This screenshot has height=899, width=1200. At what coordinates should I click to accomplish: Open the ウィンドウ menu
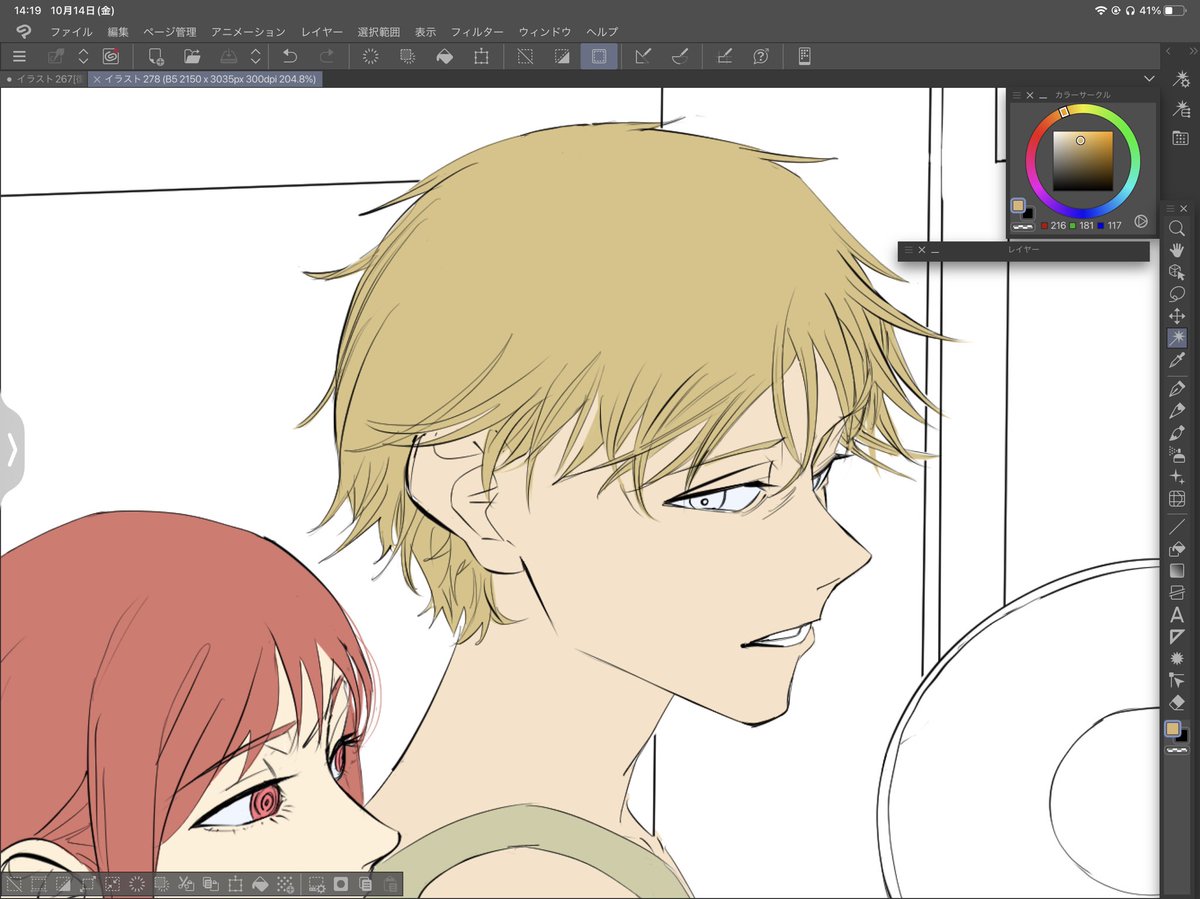click(x=544, y=32)
